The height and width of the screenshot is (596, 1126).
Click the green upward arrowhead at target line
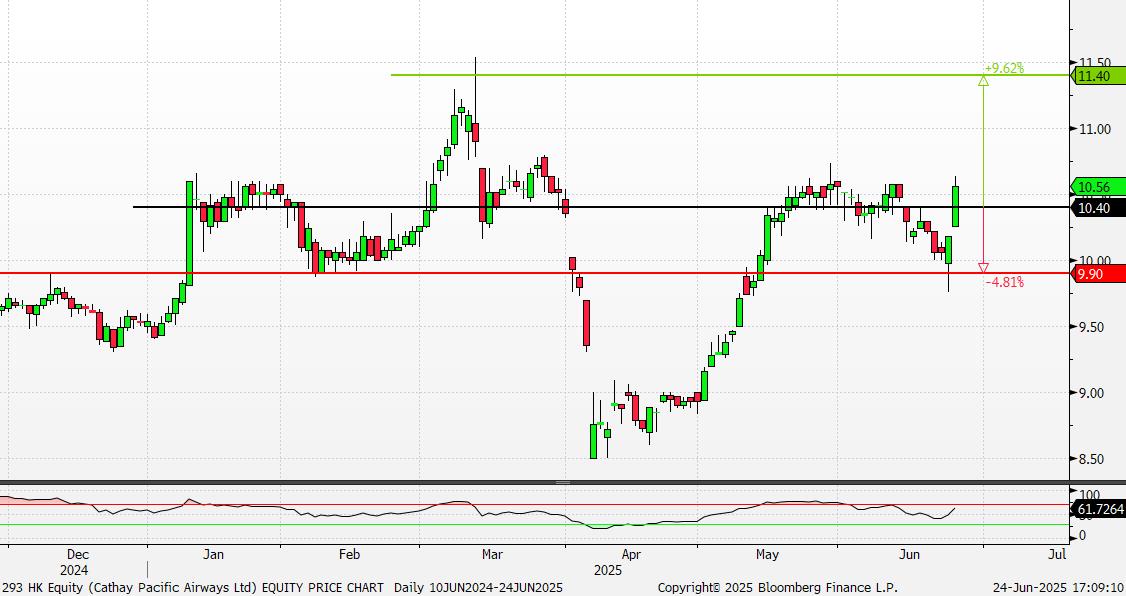coord(983,80)
